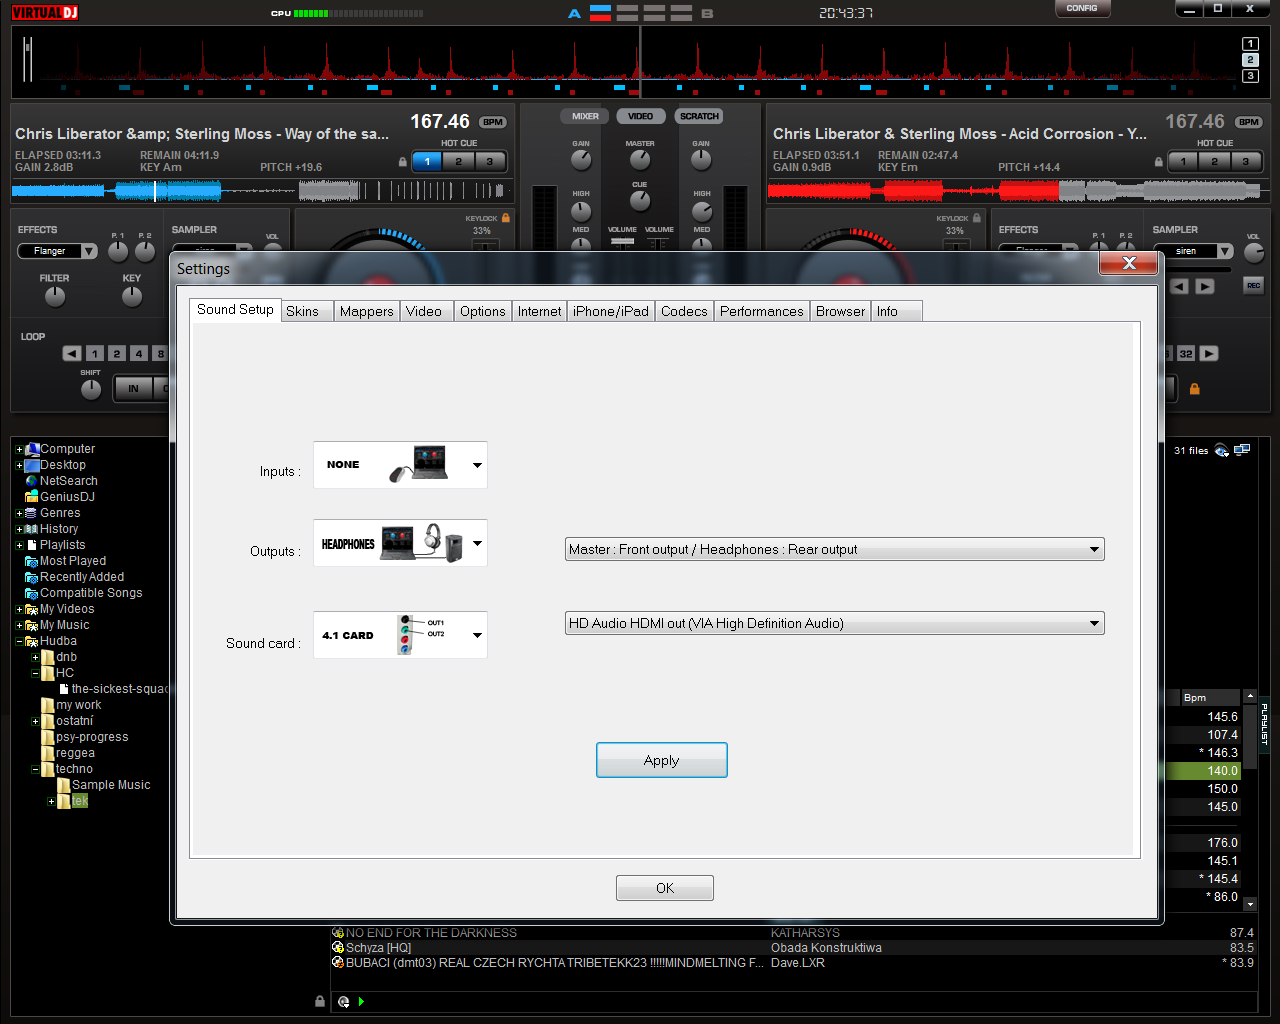1280x1024 pixels.
Task: Click the Inputs device image selector
Action: click(x=400, y=465)
